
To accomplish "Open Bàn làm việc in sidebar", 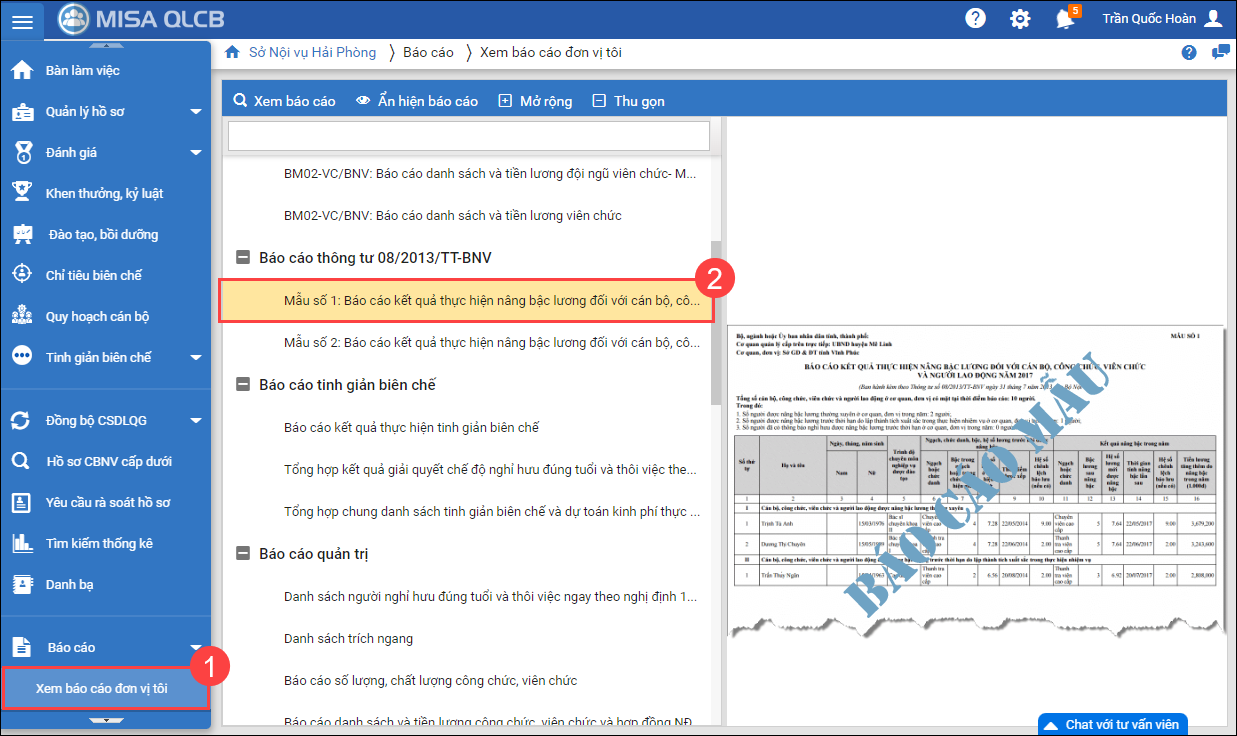I will (82, 71).
